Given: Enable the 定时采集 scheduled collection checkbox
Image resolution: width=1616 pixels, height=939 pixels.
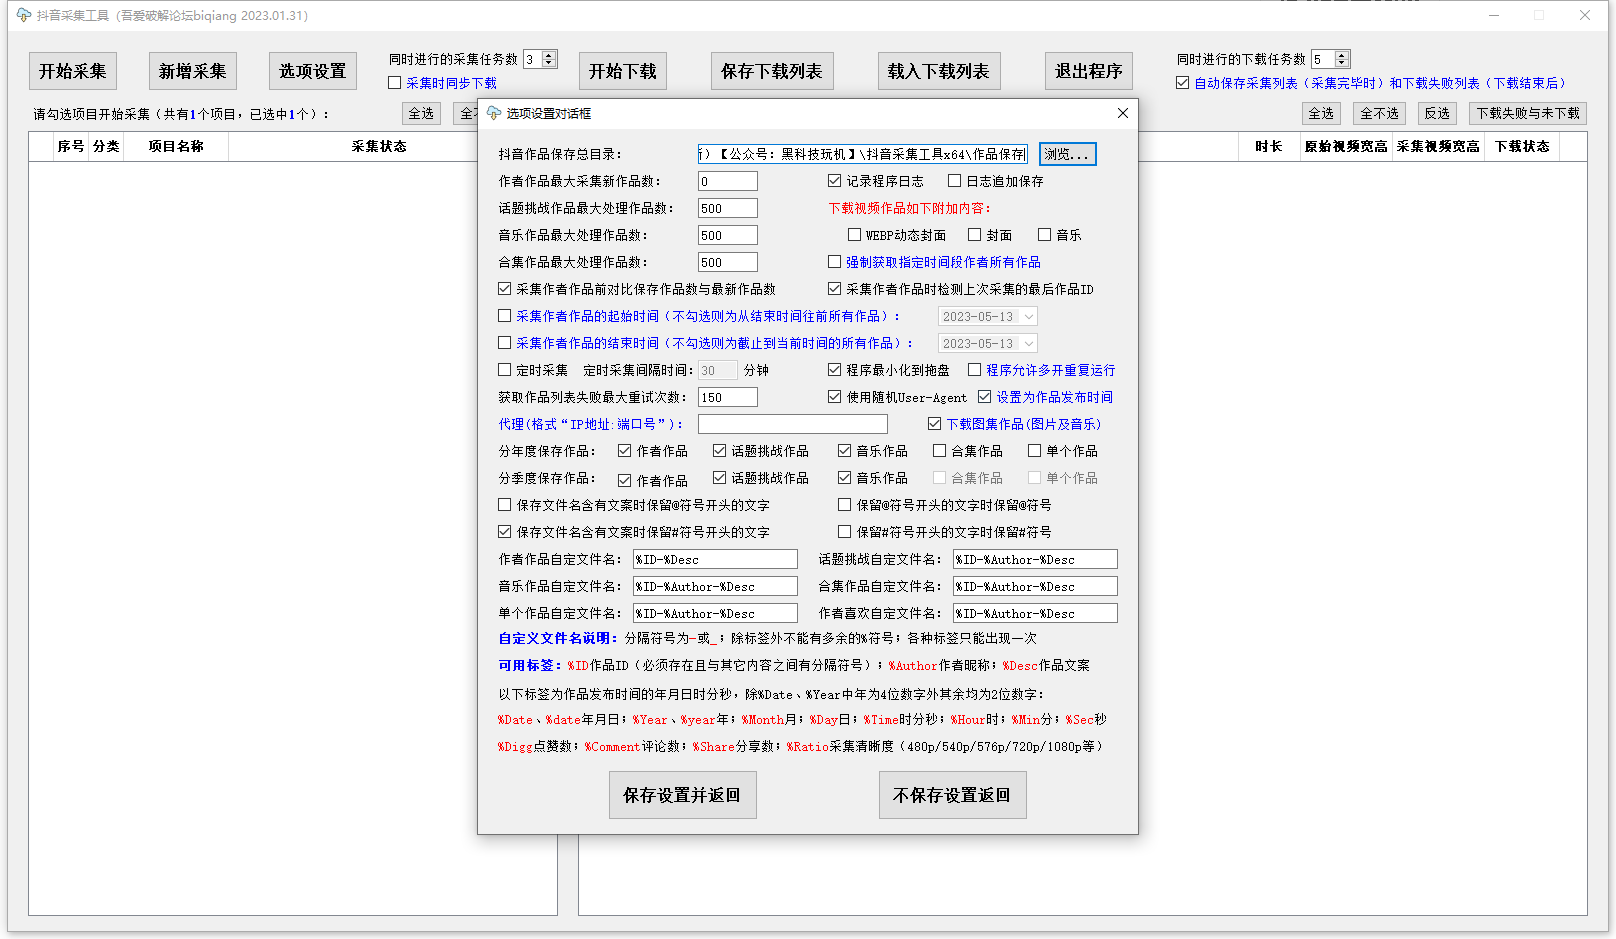Looking at the screenshot, I should tap(505, 369).
